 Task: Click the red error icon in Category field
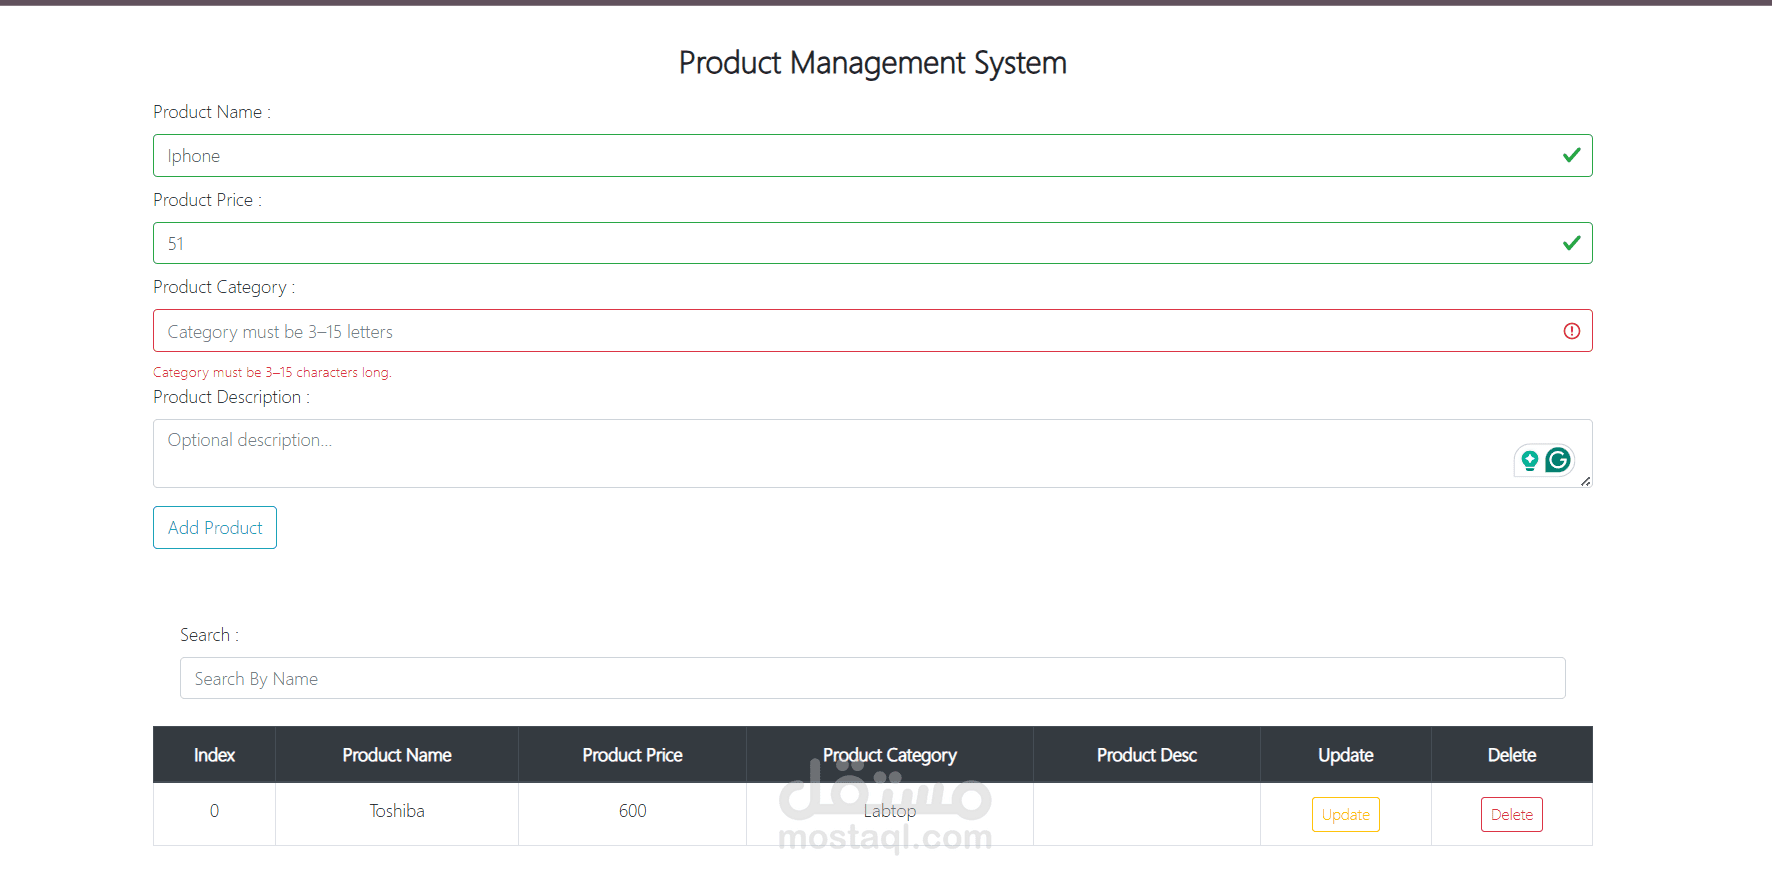click(x=1572, y=331)
